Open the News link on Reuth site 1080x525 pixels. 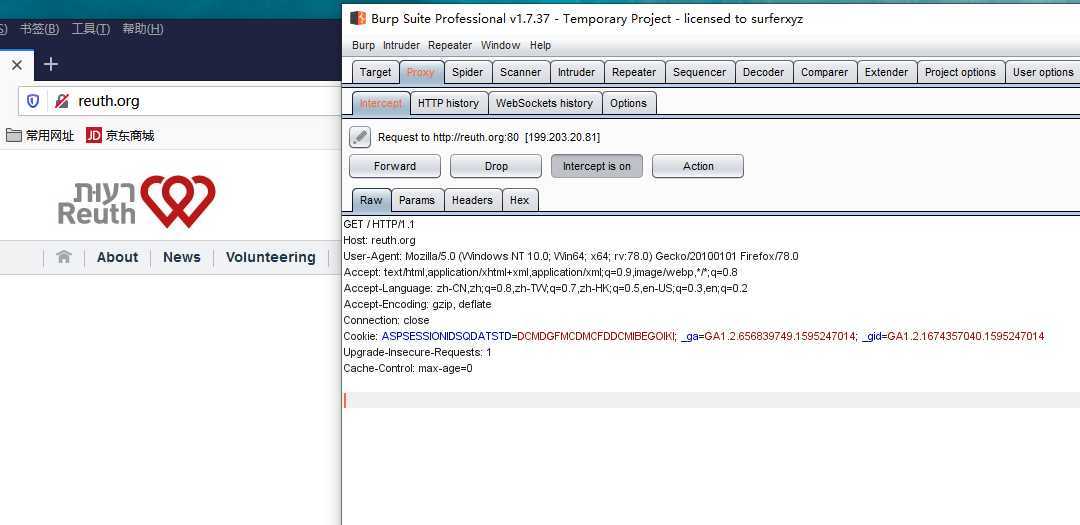click(x=182, y=257)
